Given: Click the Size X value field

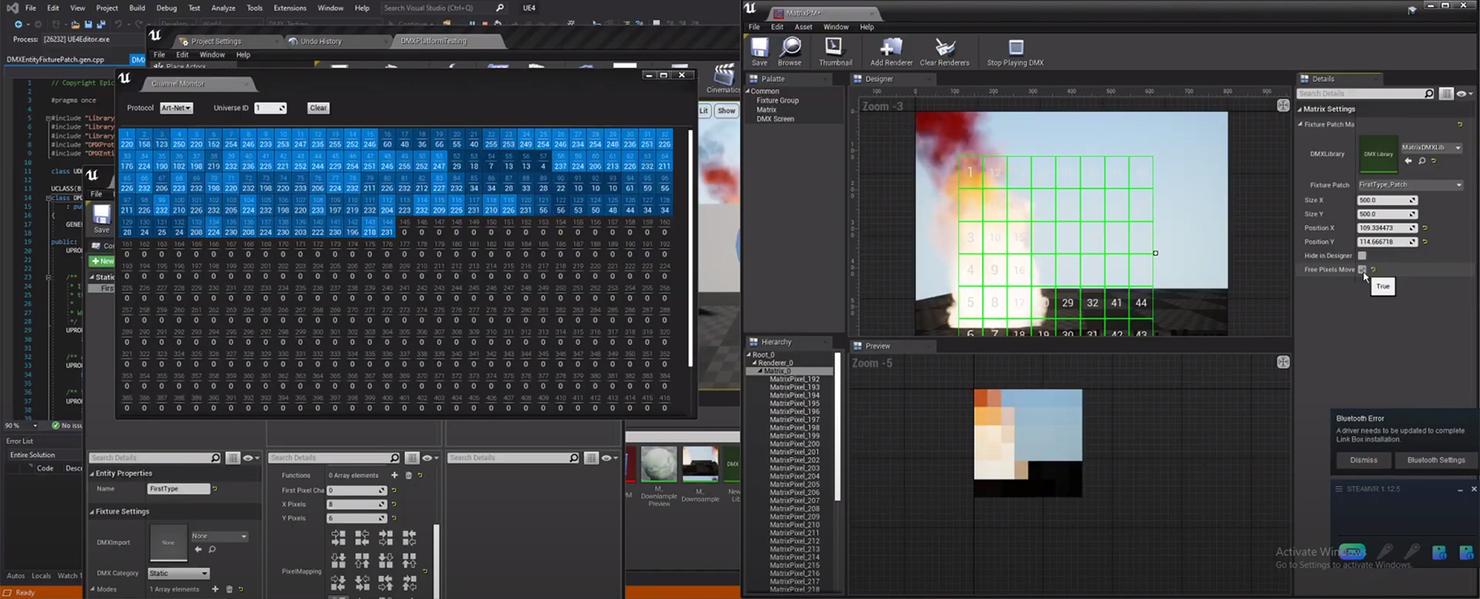Looking at the screenshot, I should (1382, 200).
